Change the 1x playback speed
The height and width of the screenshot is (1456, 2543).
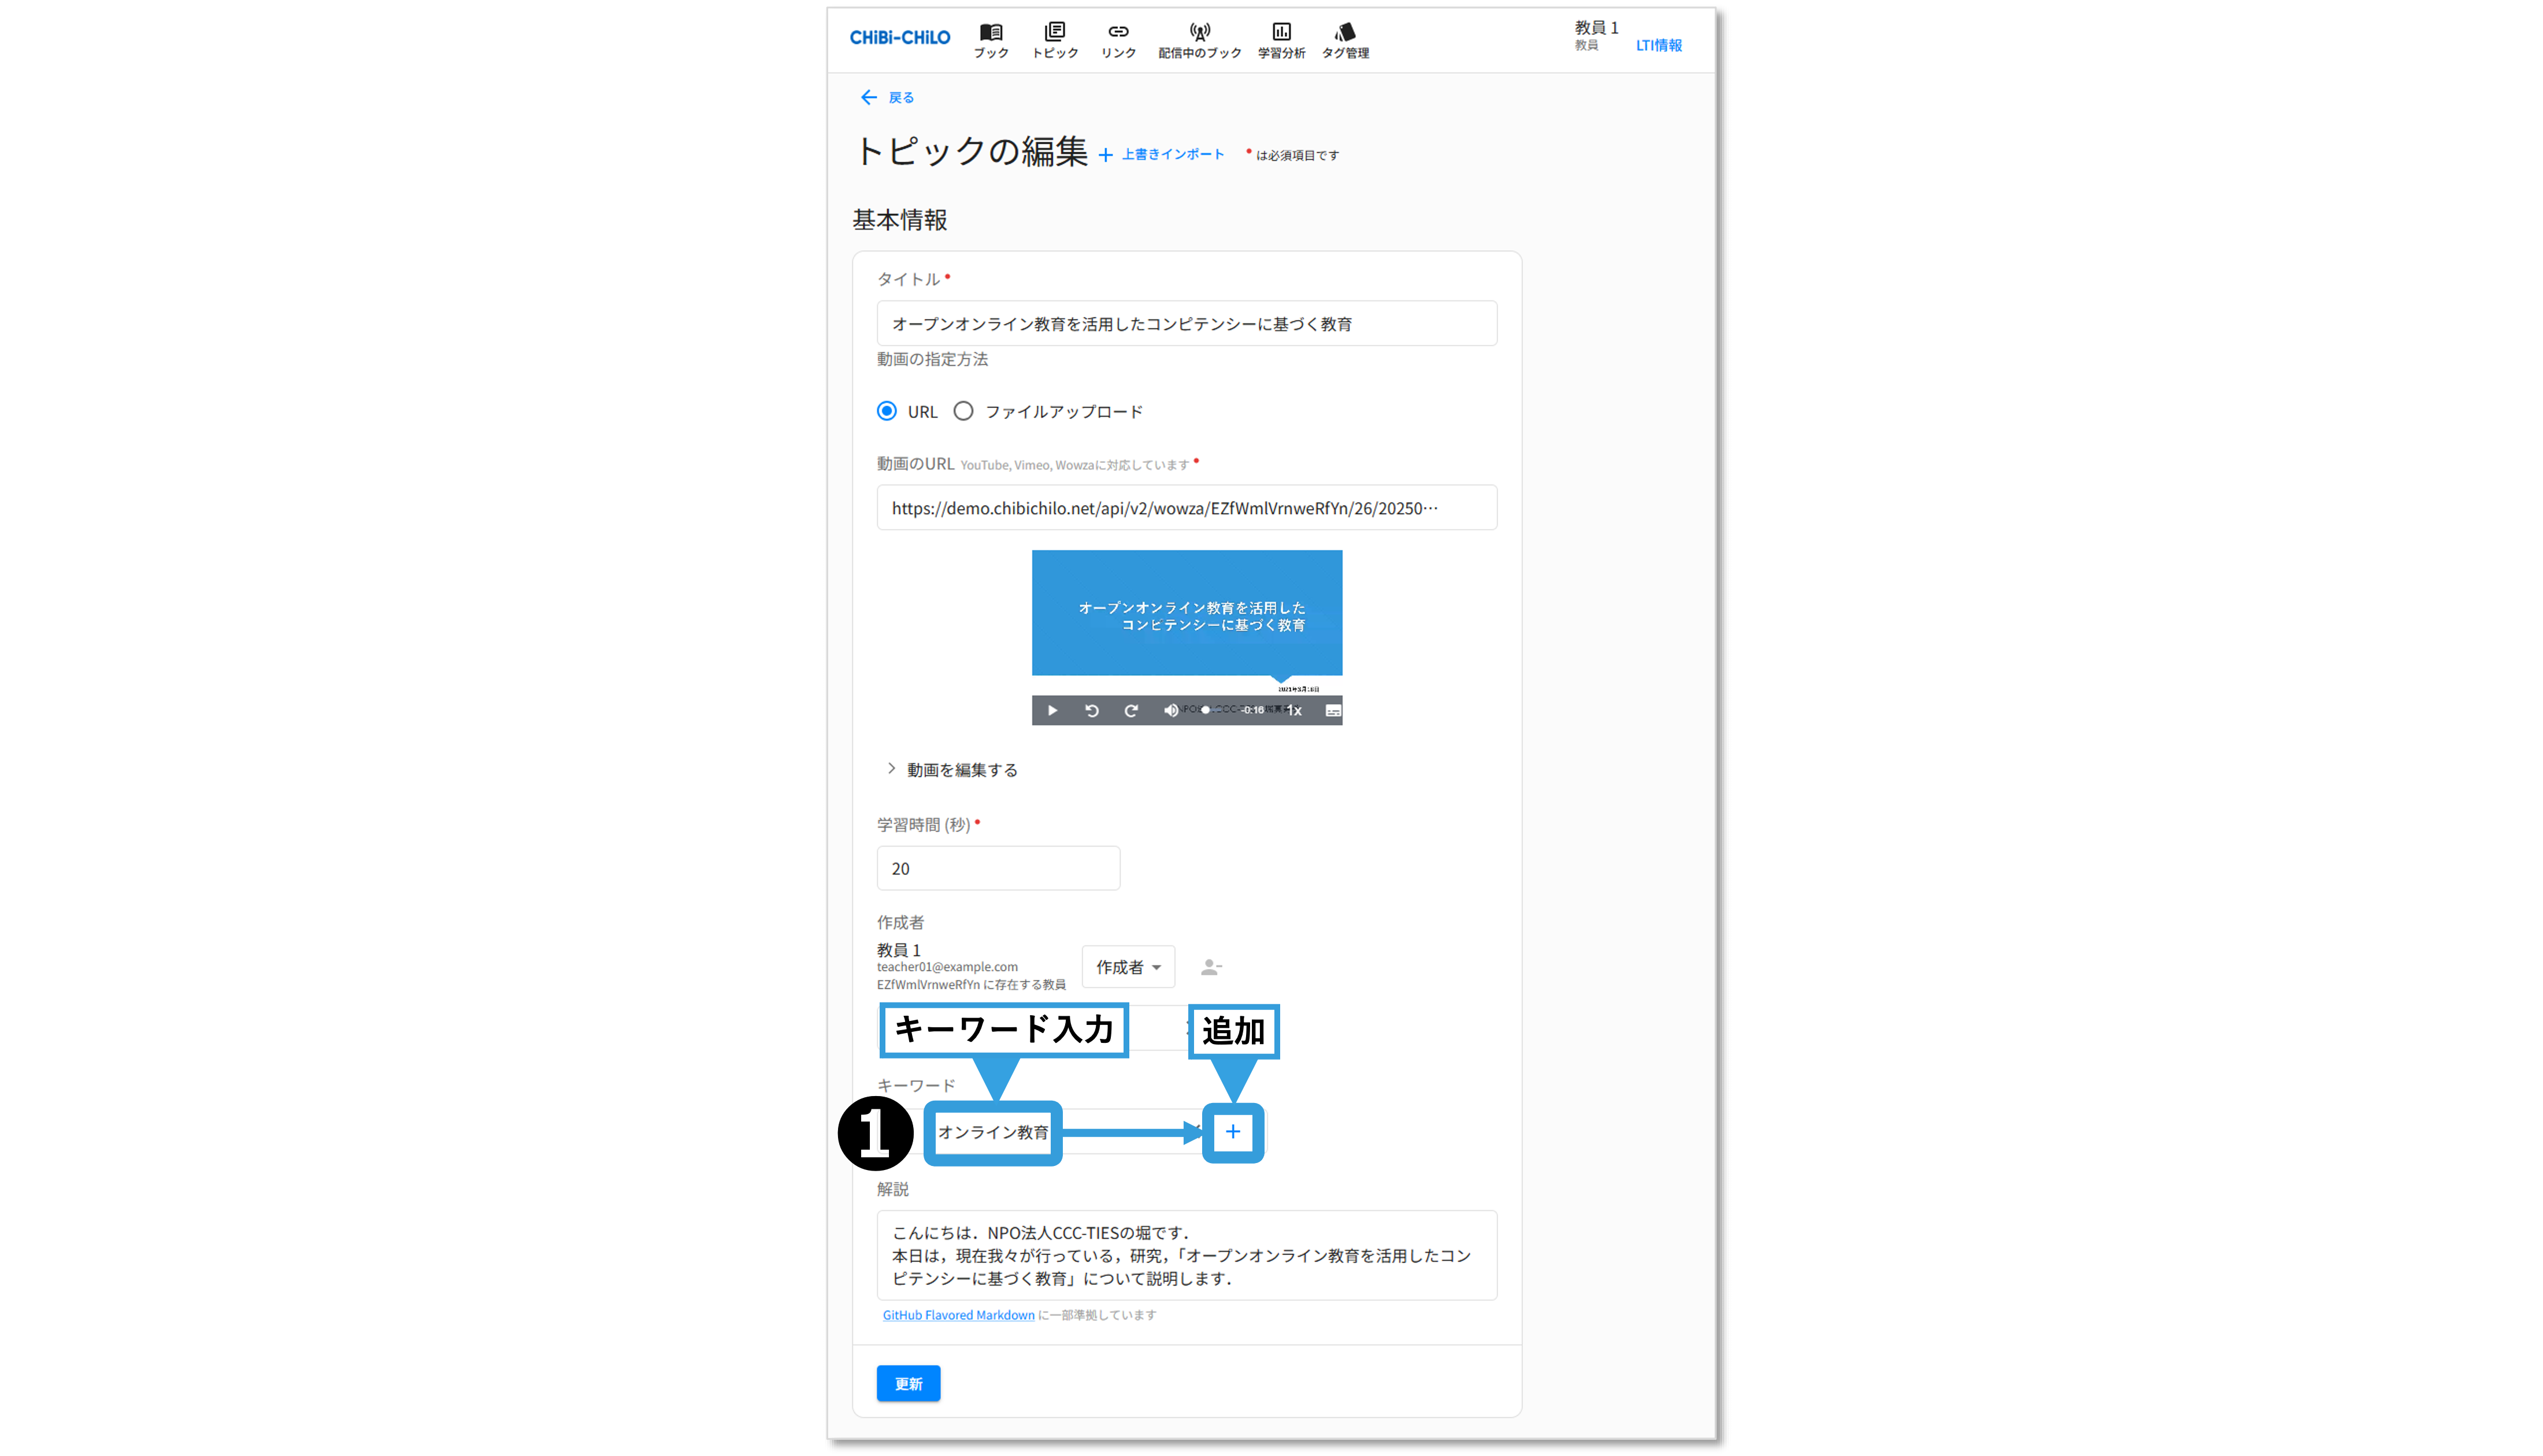(x=1294, y=710)
